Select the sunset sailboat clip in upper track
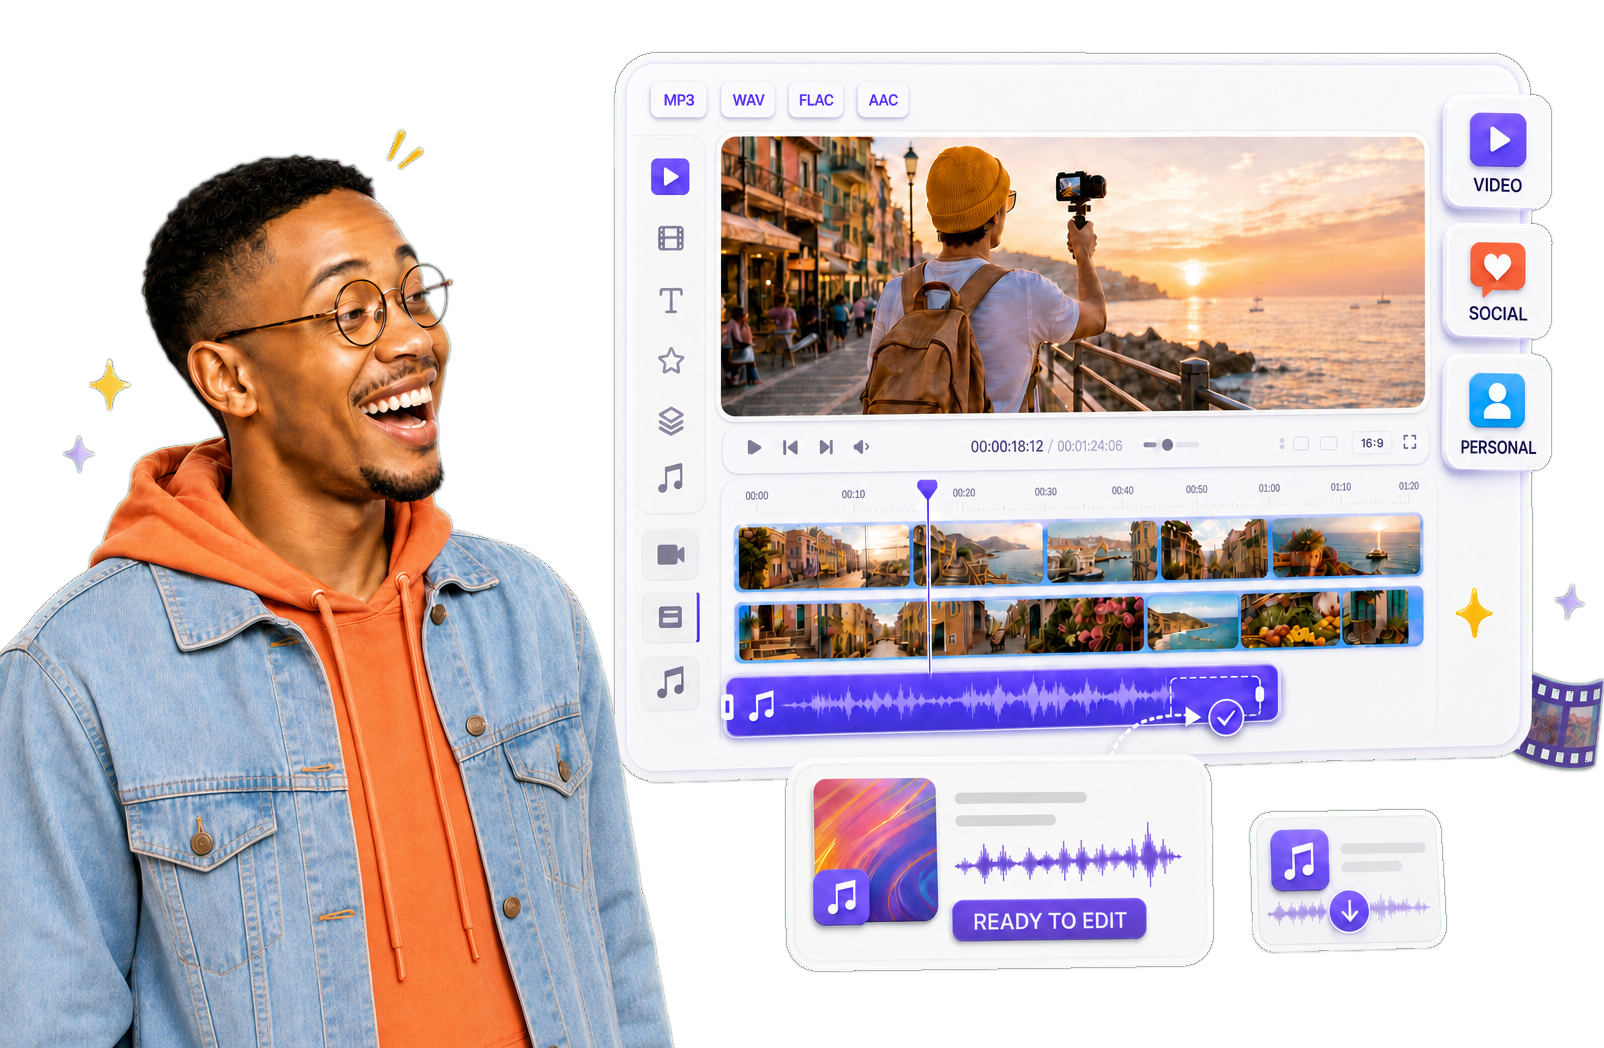This screenshot has height=1048, width=1604. tap(1346, 548)
